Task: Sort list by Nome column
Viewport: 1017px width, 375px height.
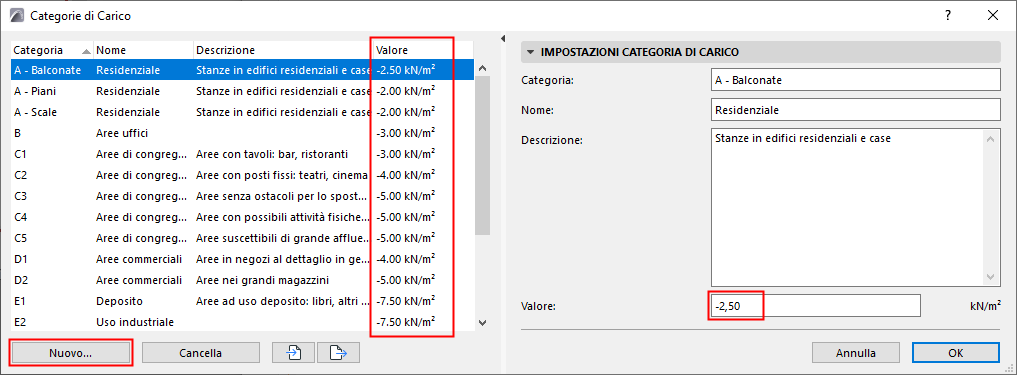Action: tap(143, 50)
